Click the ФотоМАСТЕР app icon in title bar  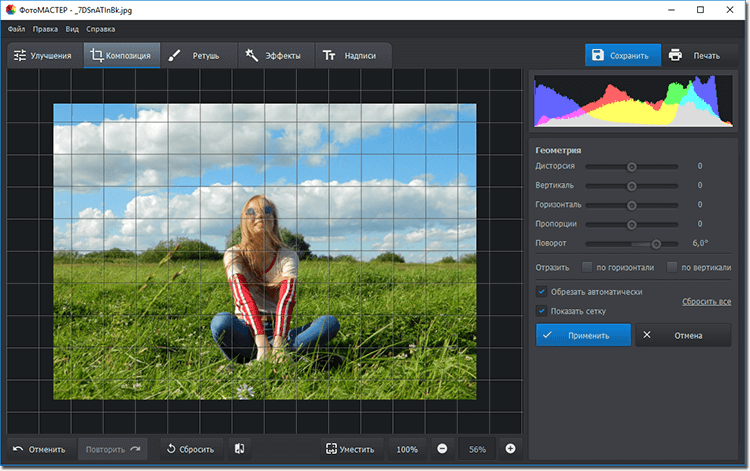(11, 10)
